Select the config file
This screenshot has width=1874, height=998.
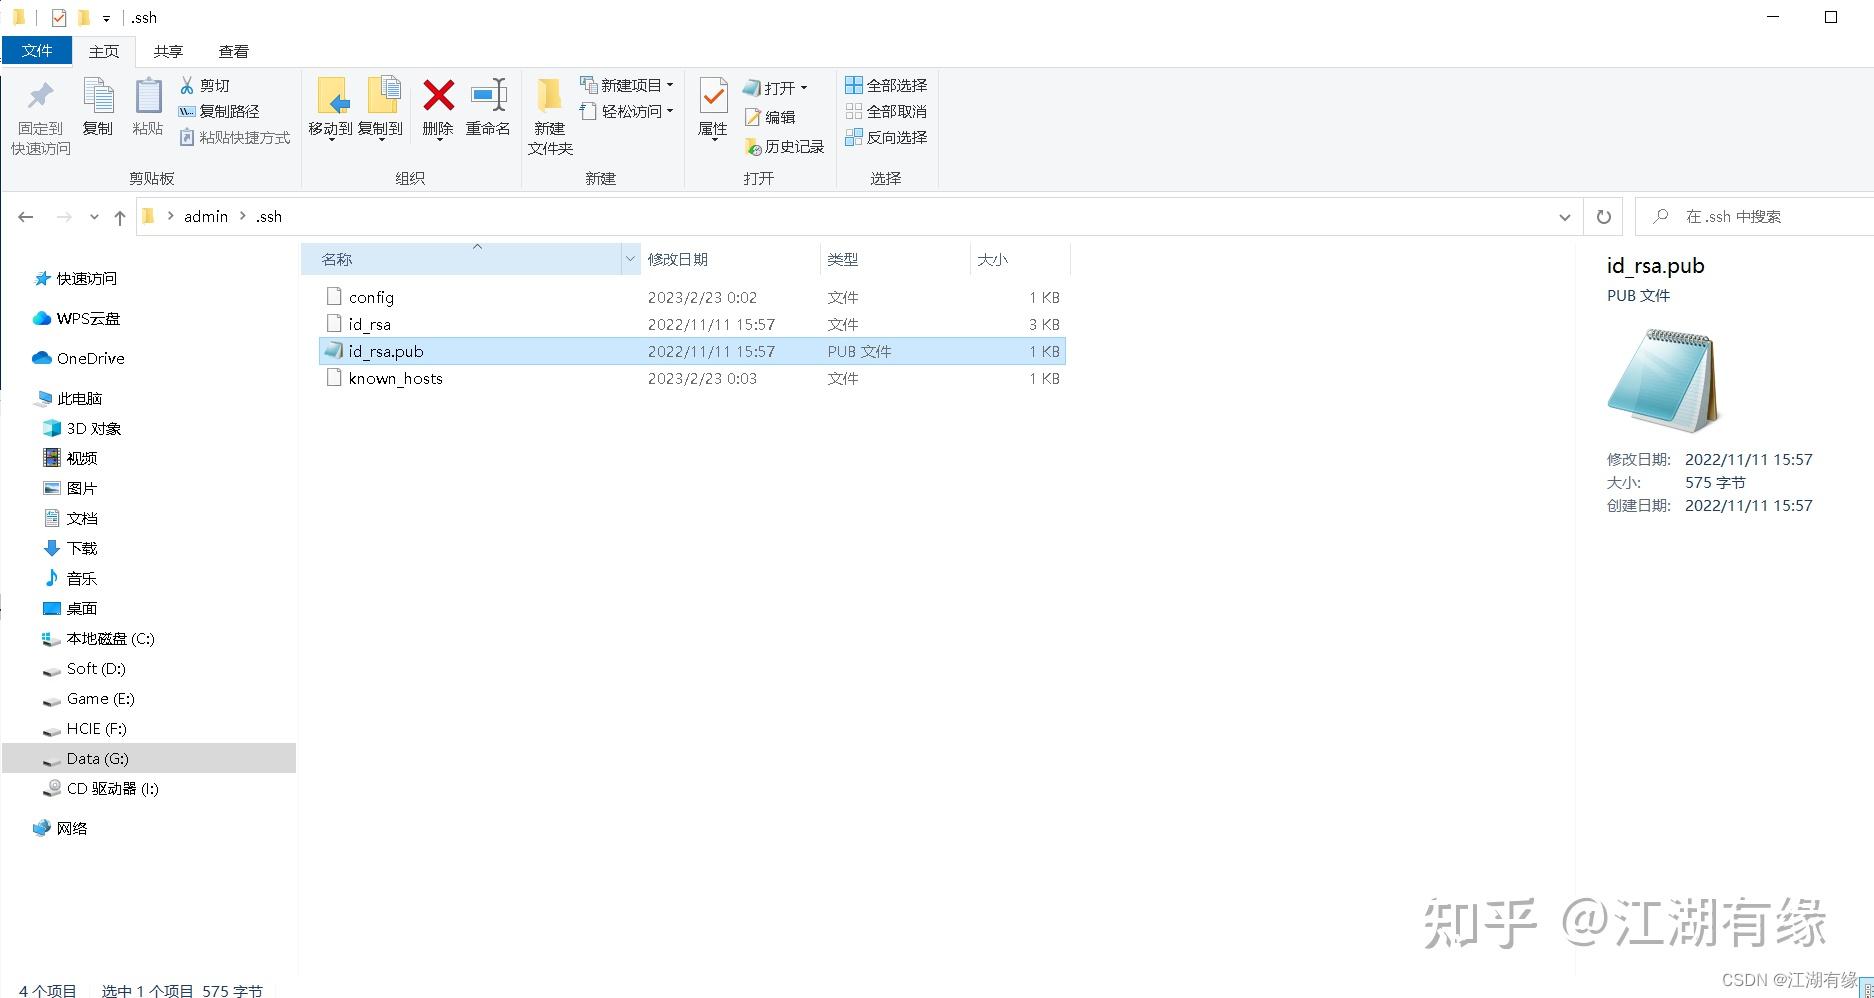(371, 297)
